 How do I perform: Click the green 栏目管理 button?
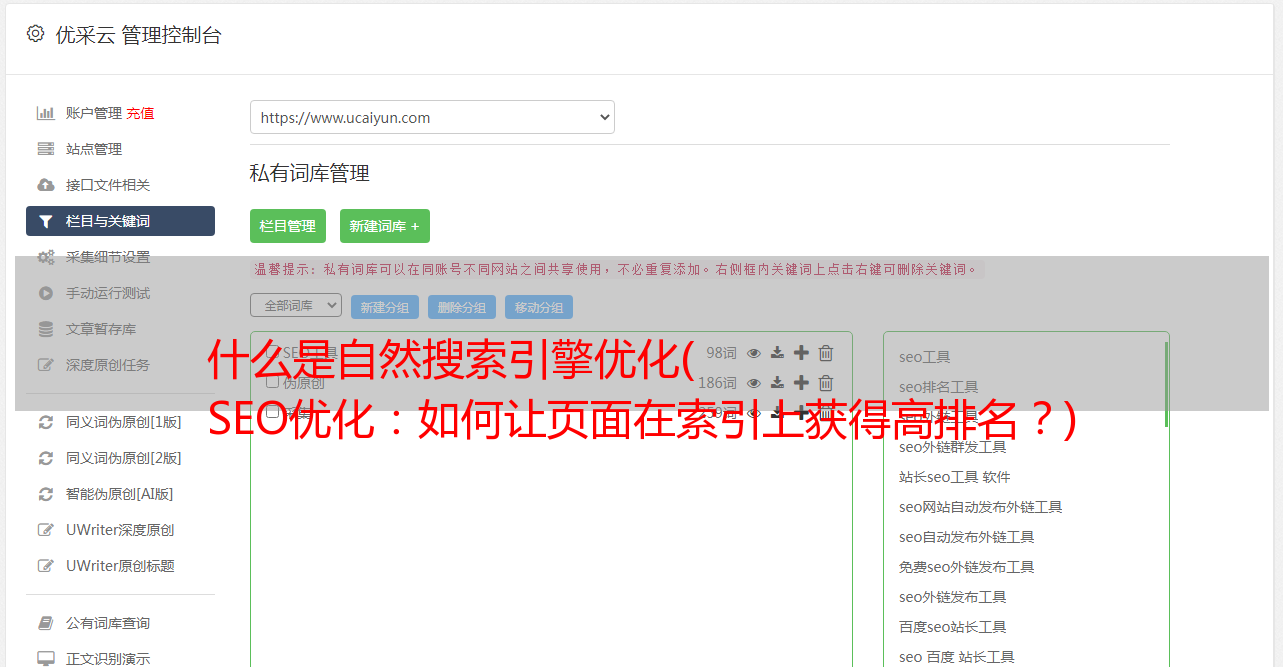pyautogui.click(x=288, y=226)
